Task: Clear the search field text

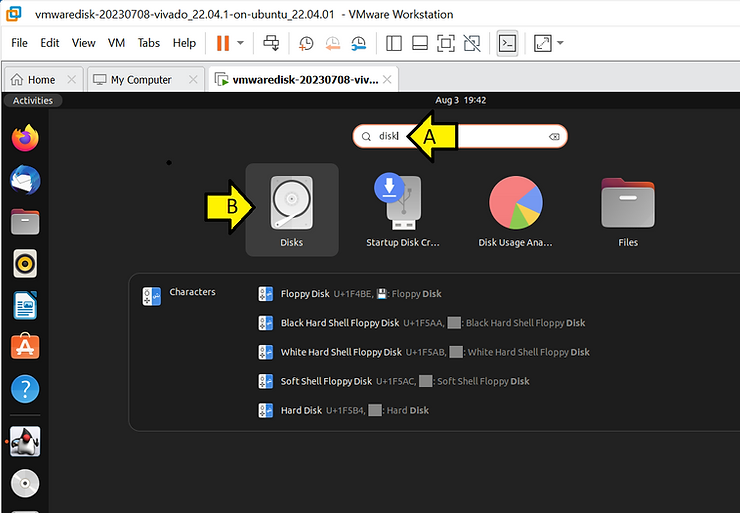Action: tap(554, 136)
